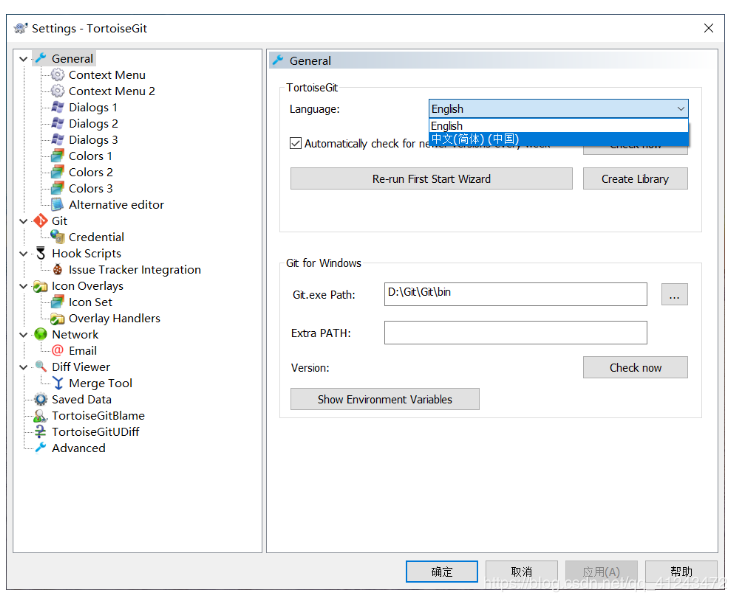Screen dimensions: 737x602
Task: Click the General wrench icon in the tree
Action: 41,58
